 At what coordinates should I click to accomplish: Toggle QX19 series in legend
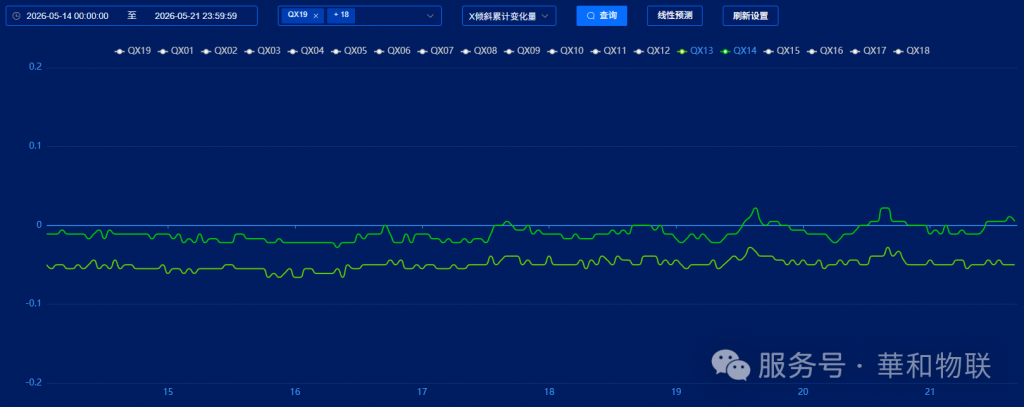133,50
